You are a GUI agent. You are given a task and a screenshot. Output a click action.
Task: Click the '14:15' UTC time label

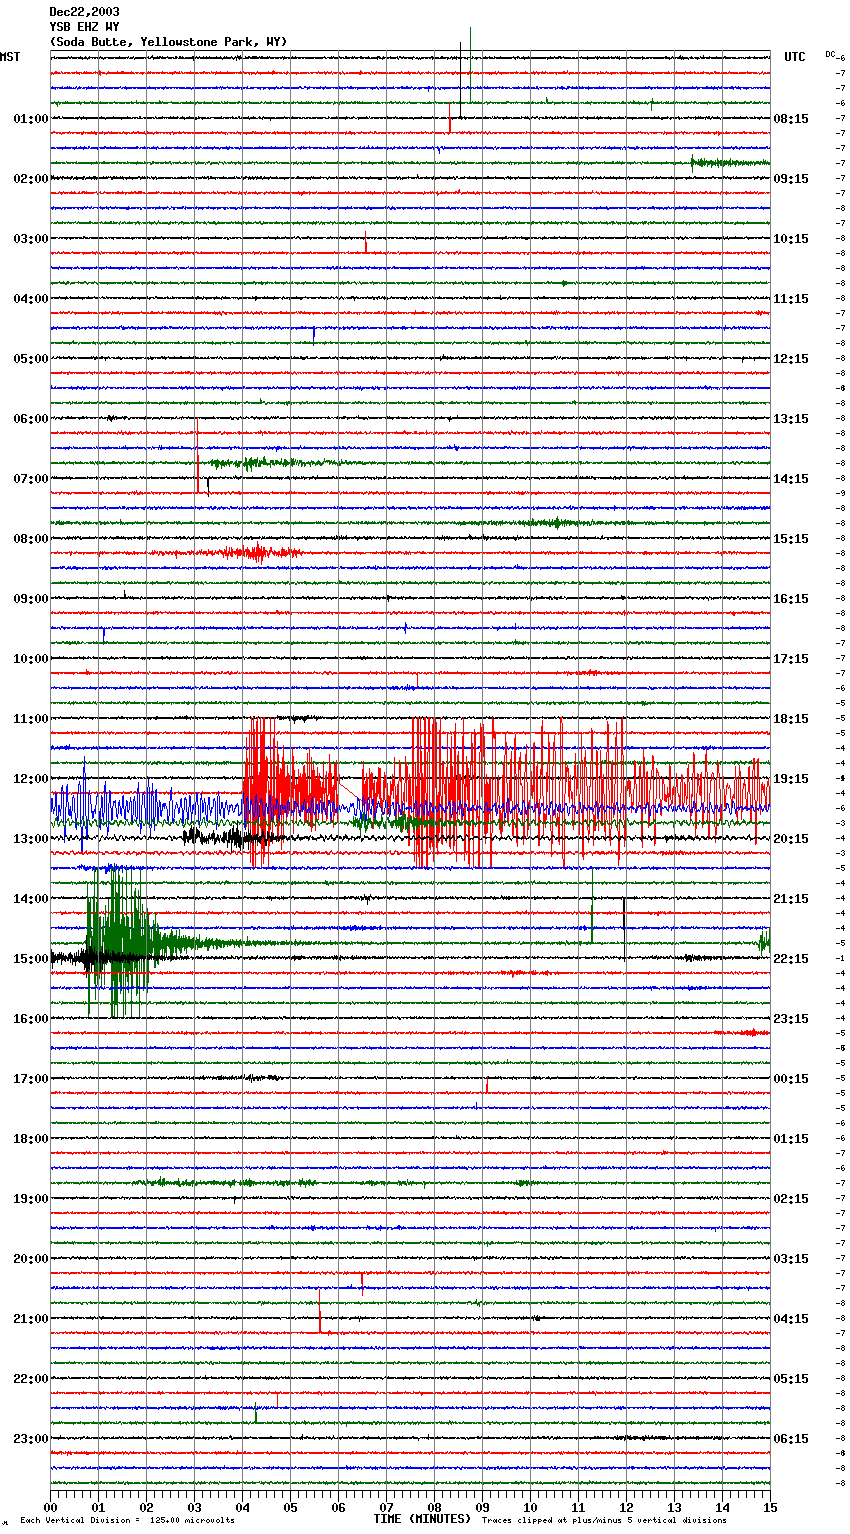tap(791, 479)
